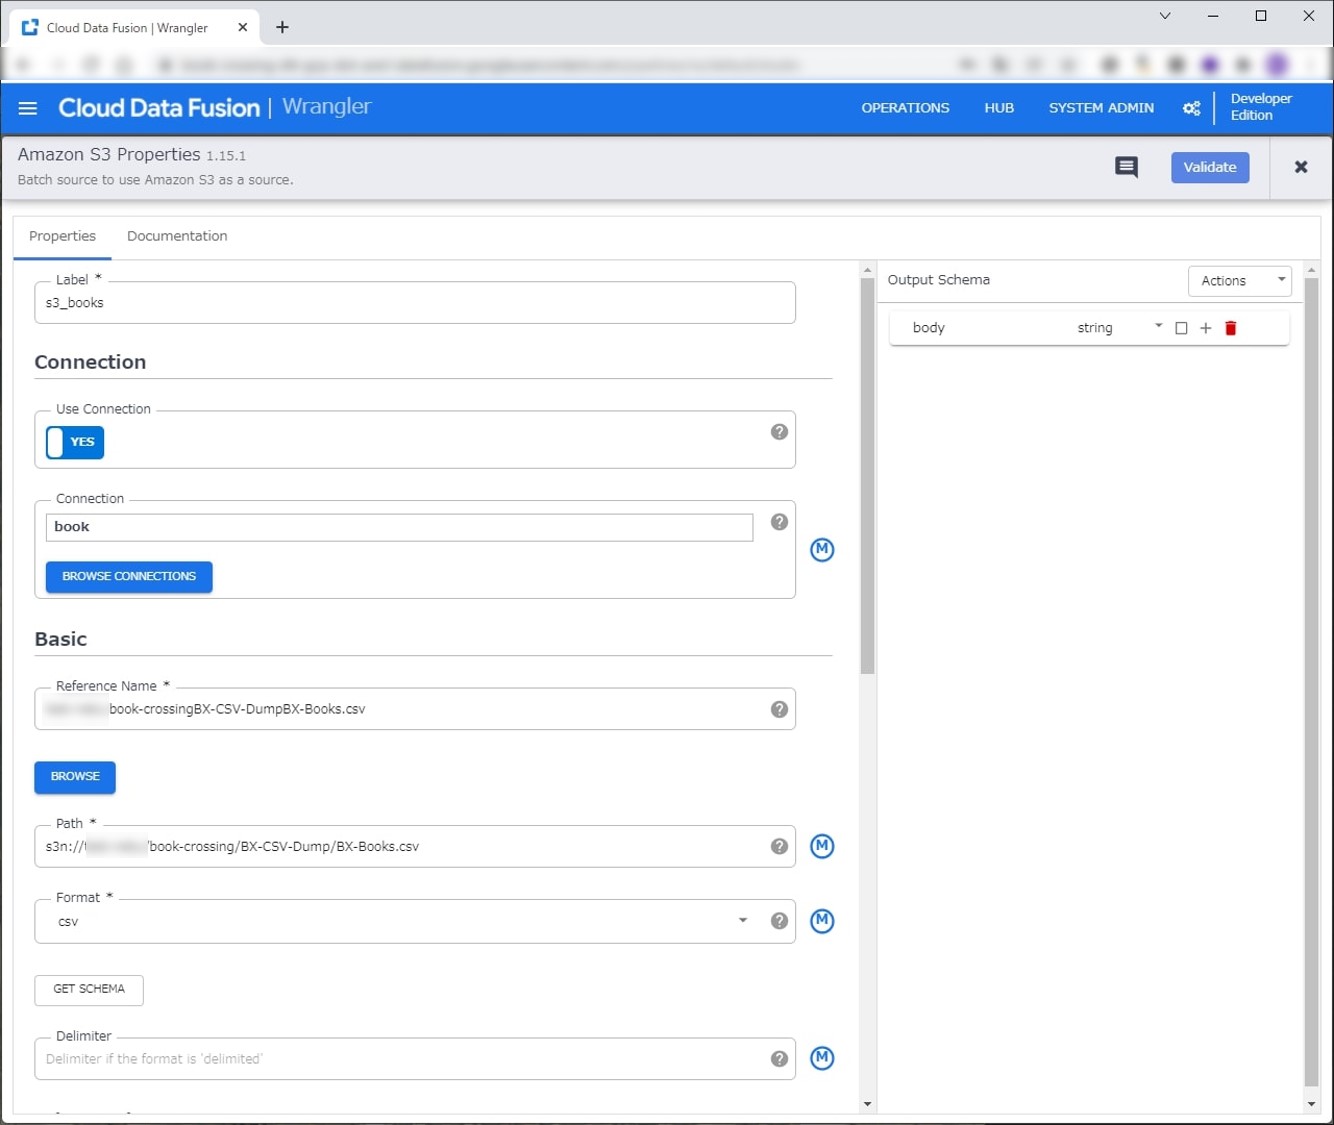The height and width of the screenshot is (1125, 1334).
Task: Open the browser tab search chevron
Action: pos(1165,16)
